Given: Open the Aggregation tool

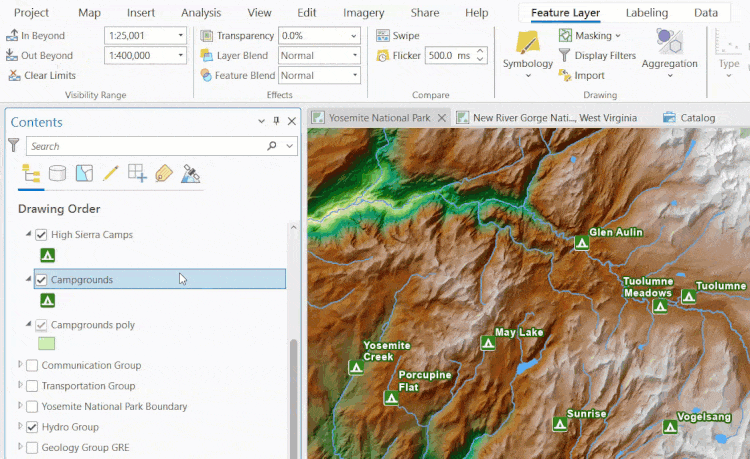Looking at the screenshot, I should [670, 54].
